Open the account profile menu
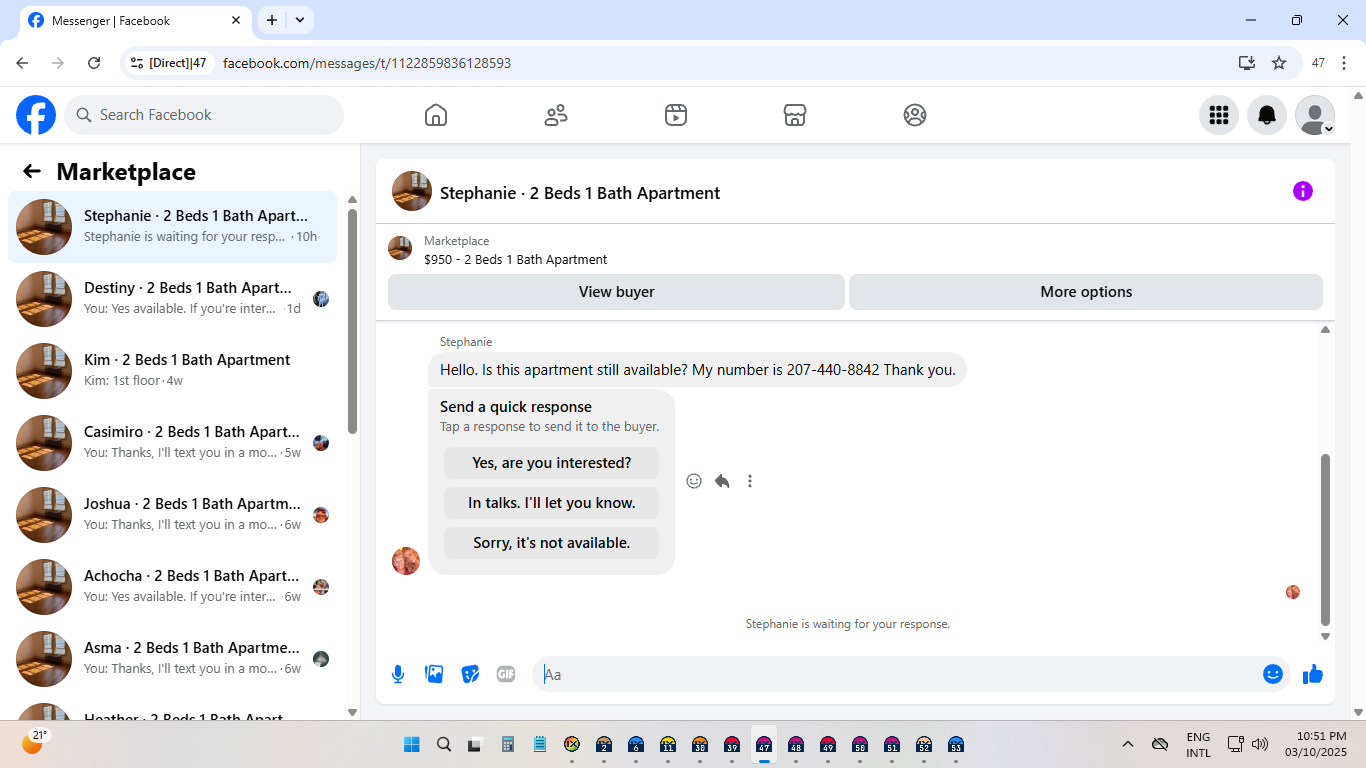Screen dimensions: 1366x768 click(1315, 115)
